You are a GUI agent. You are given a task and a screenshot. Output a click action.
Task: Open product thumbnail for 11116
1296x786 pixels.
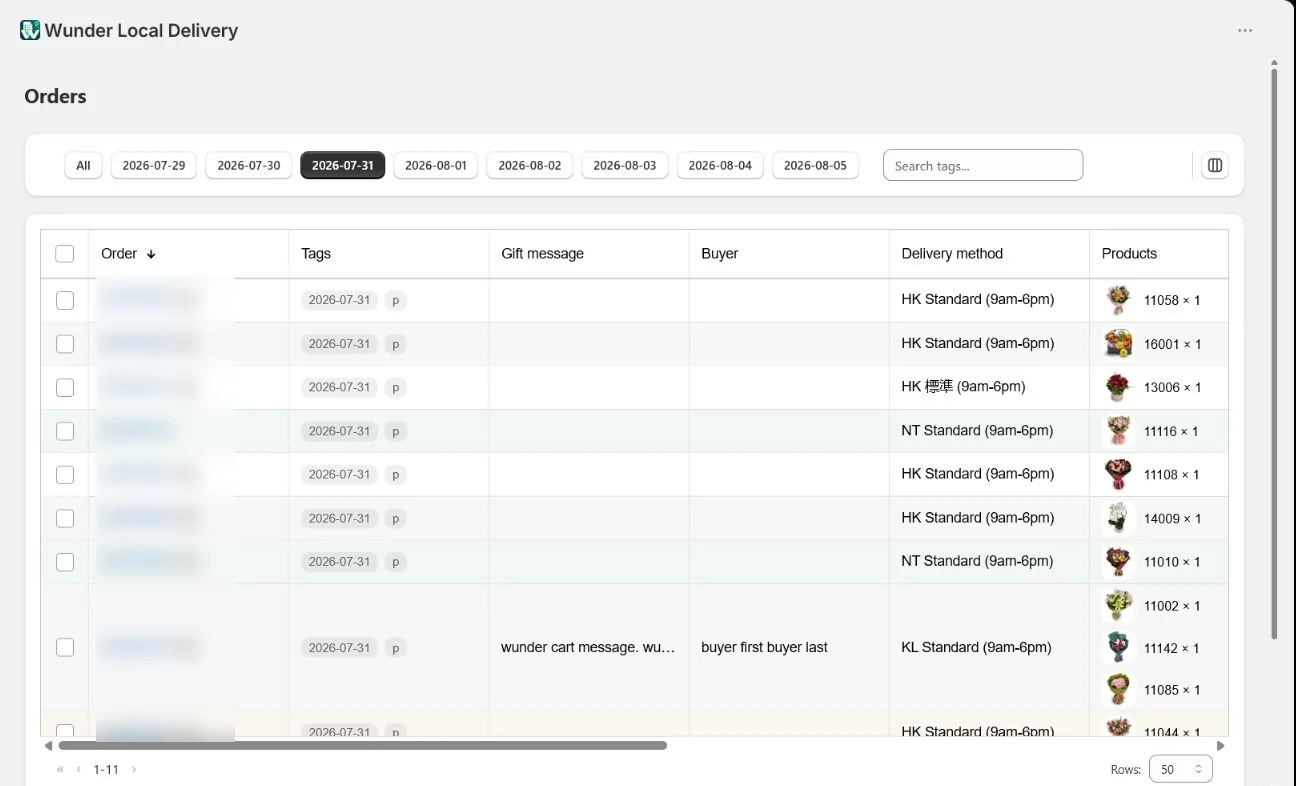tap(1118, 431)
